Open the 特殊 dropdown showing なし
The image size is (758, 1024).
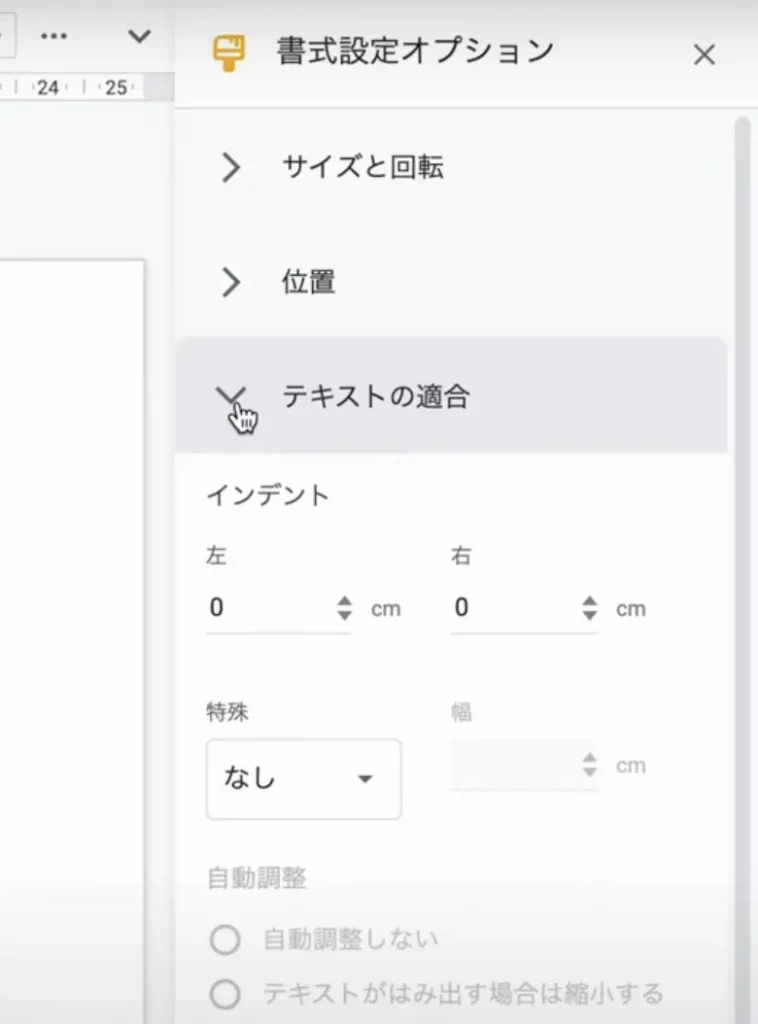point(304,778)
